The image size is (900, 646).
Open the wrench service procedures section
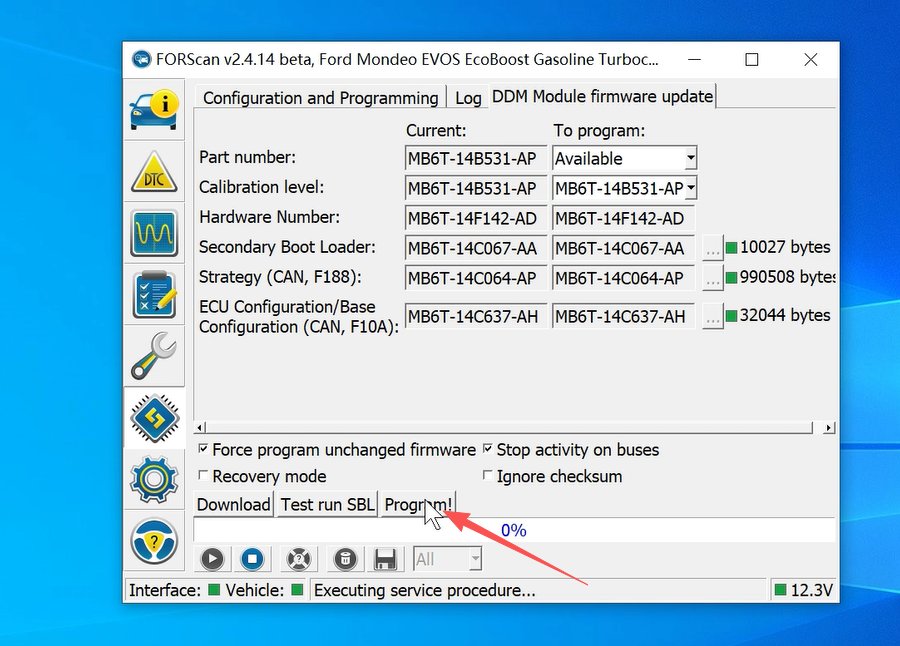point(154,356)
